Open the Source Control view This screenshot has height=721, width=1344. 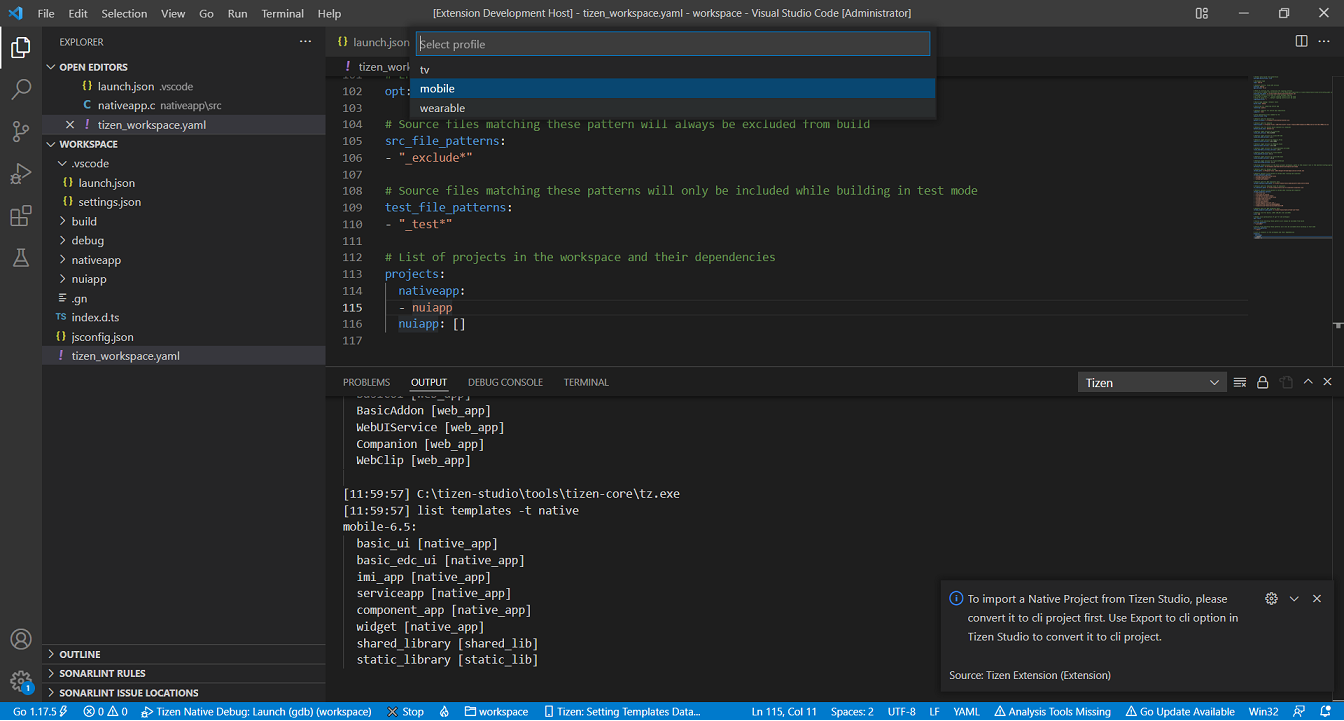point(21,132)
